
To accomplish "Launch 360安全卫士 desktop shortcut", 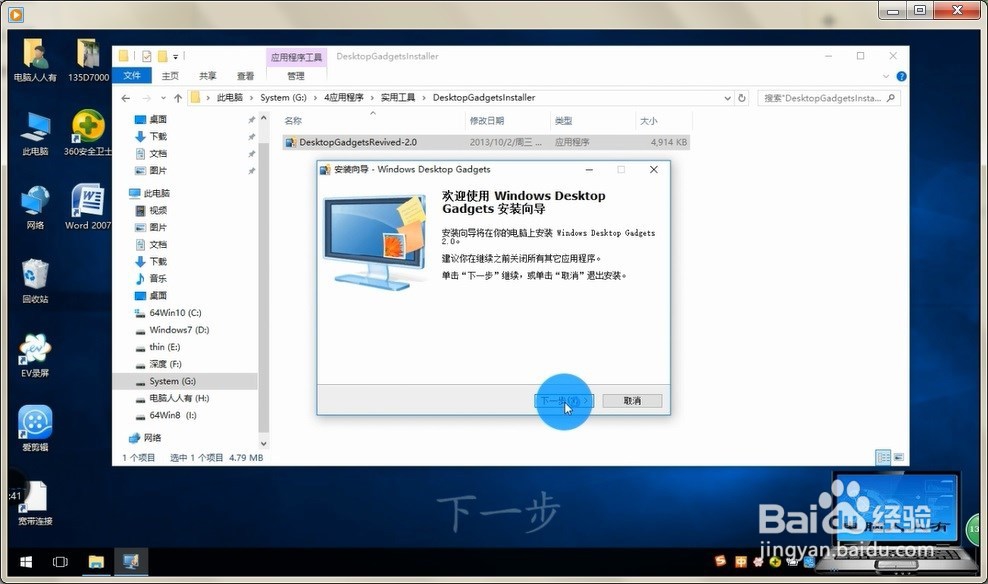I will 88,134.
